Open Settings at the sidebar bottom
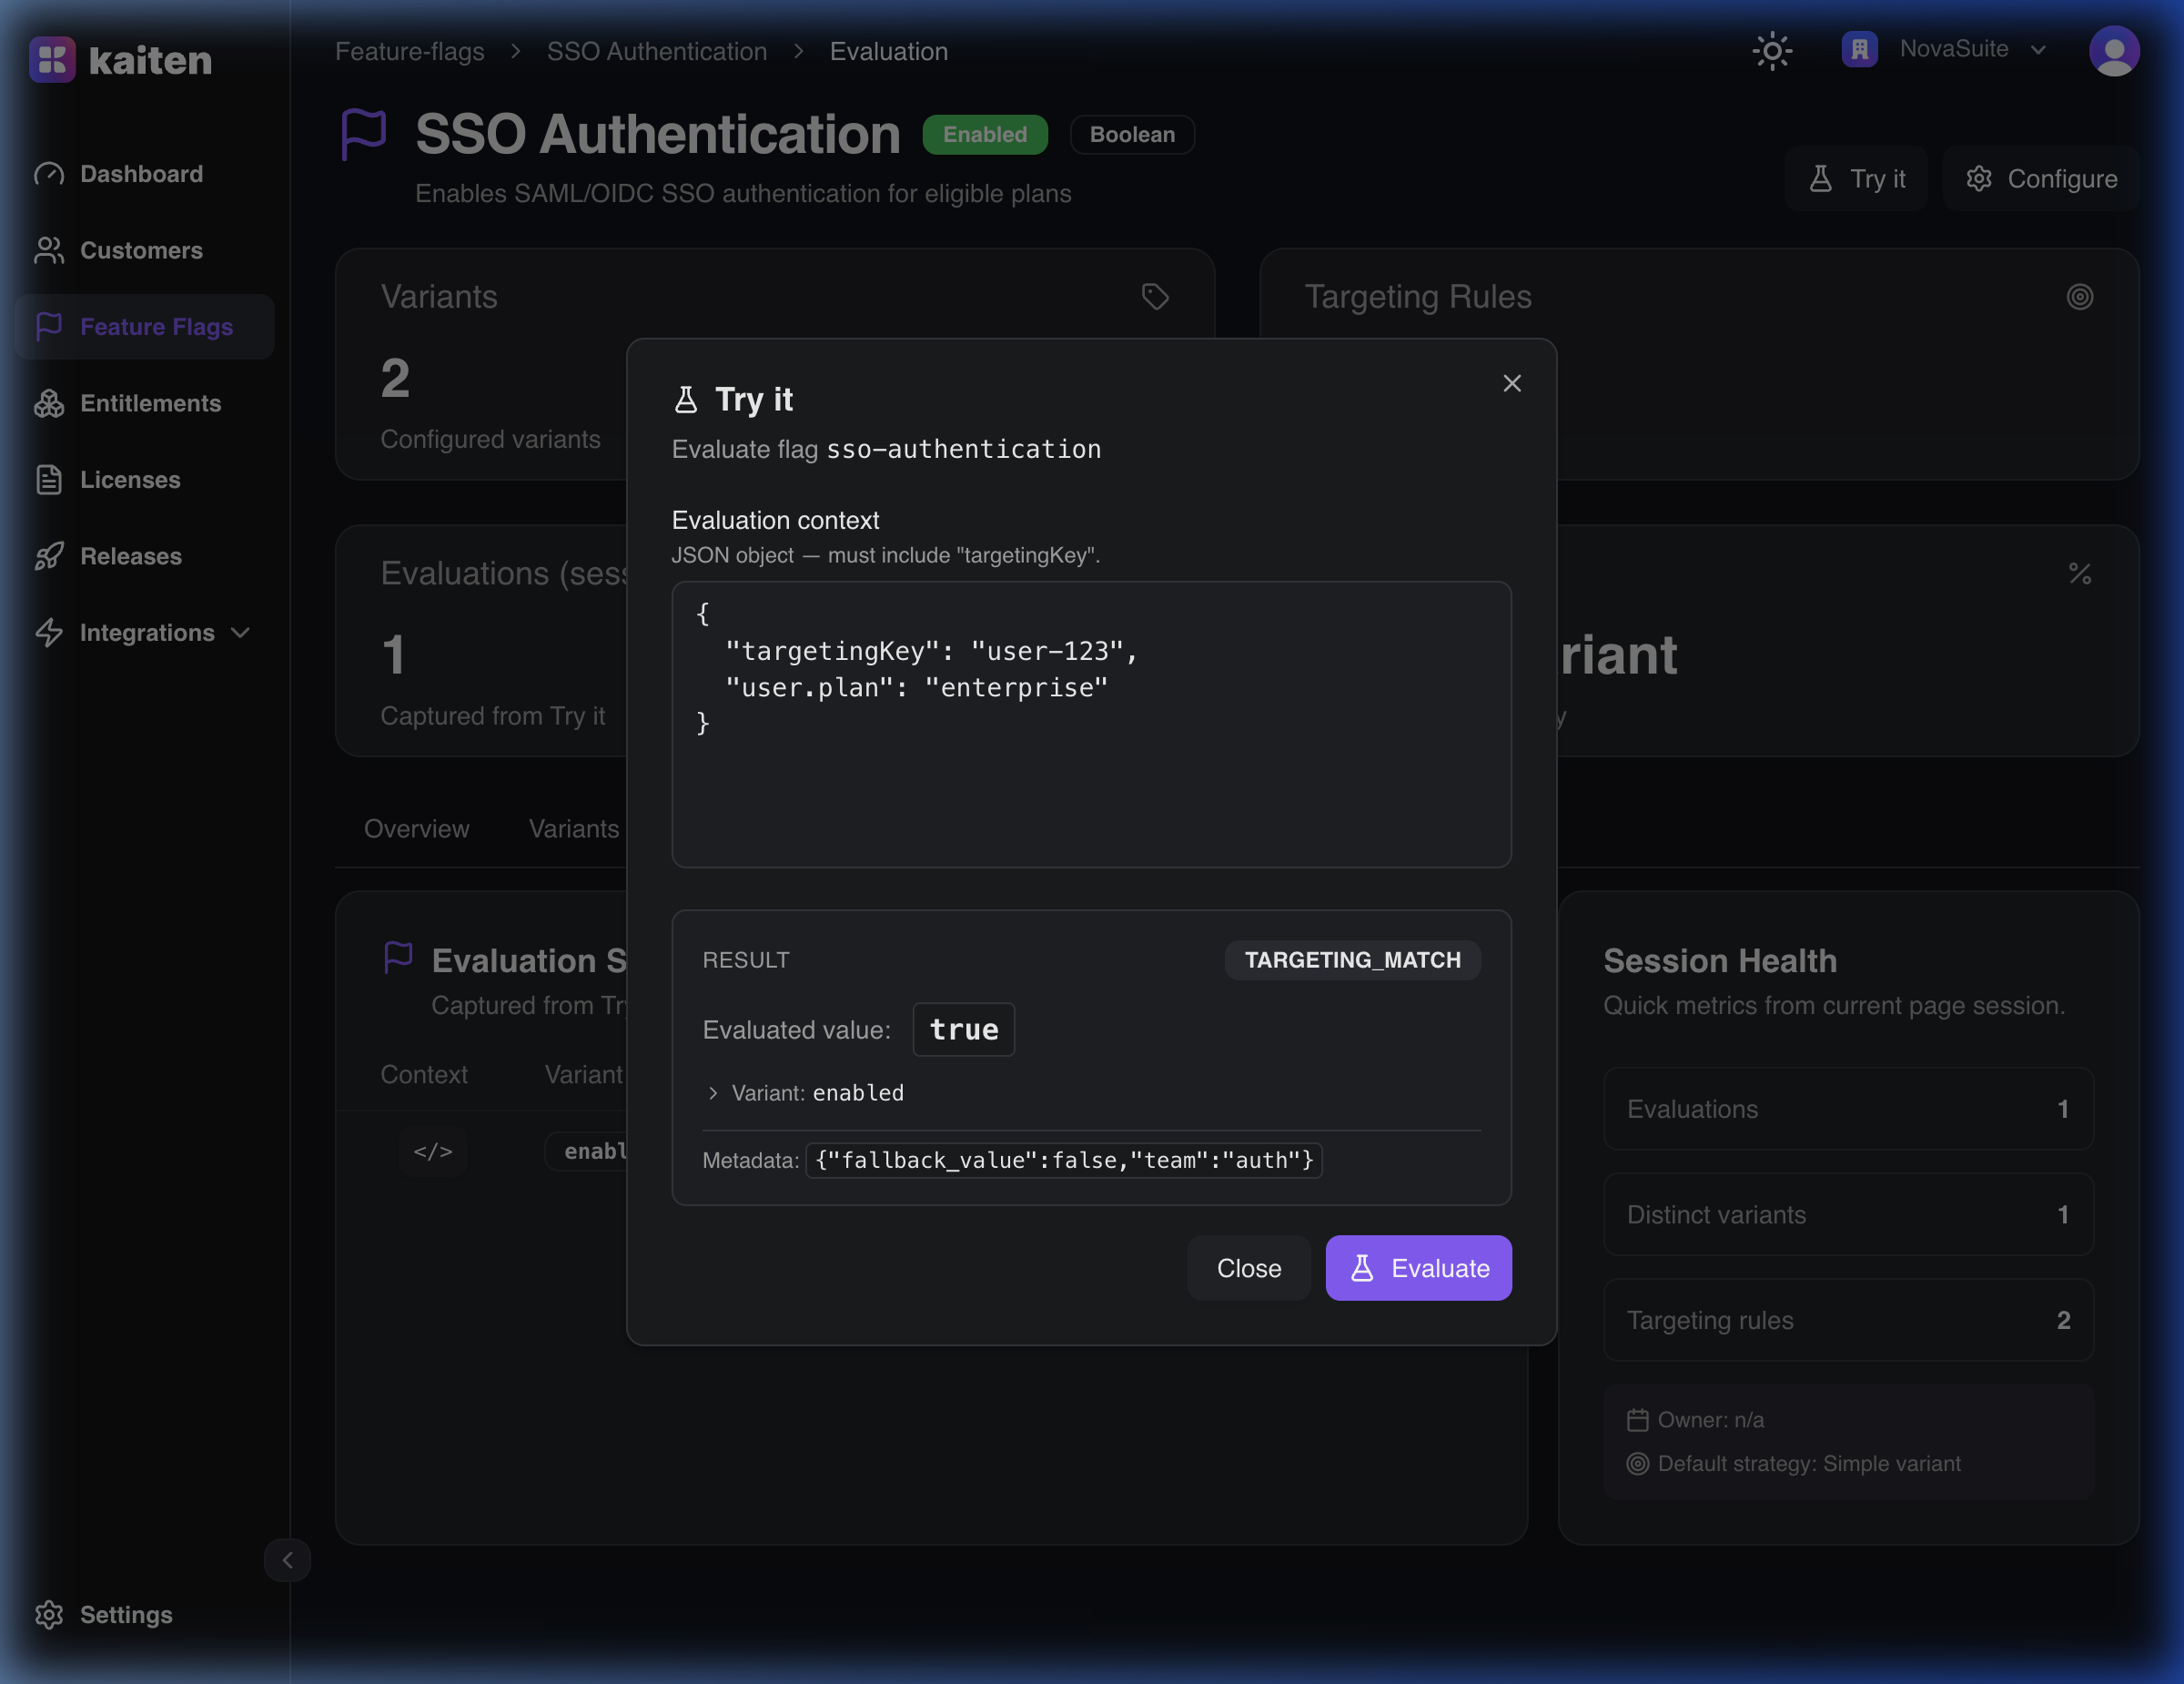The width and height of the screenshot is (2184, 1684). click(x=126, y=1614)
